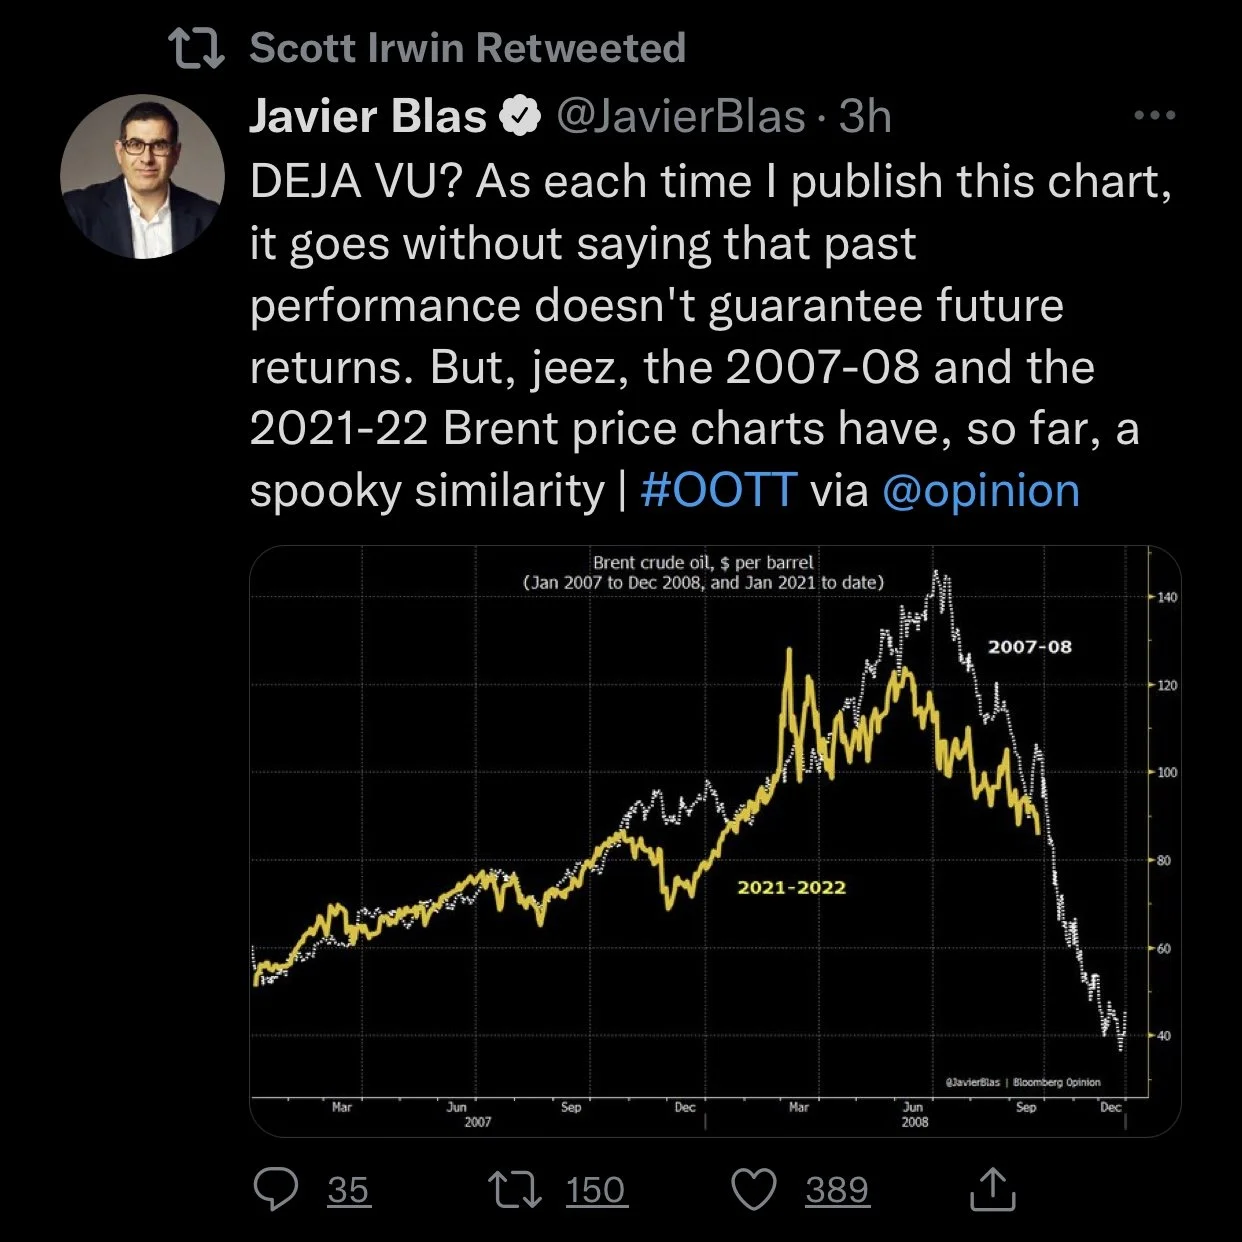
Task: Click Scott Irwin Retweeted label
Action: pyautogui.click(x=467, y=48)
